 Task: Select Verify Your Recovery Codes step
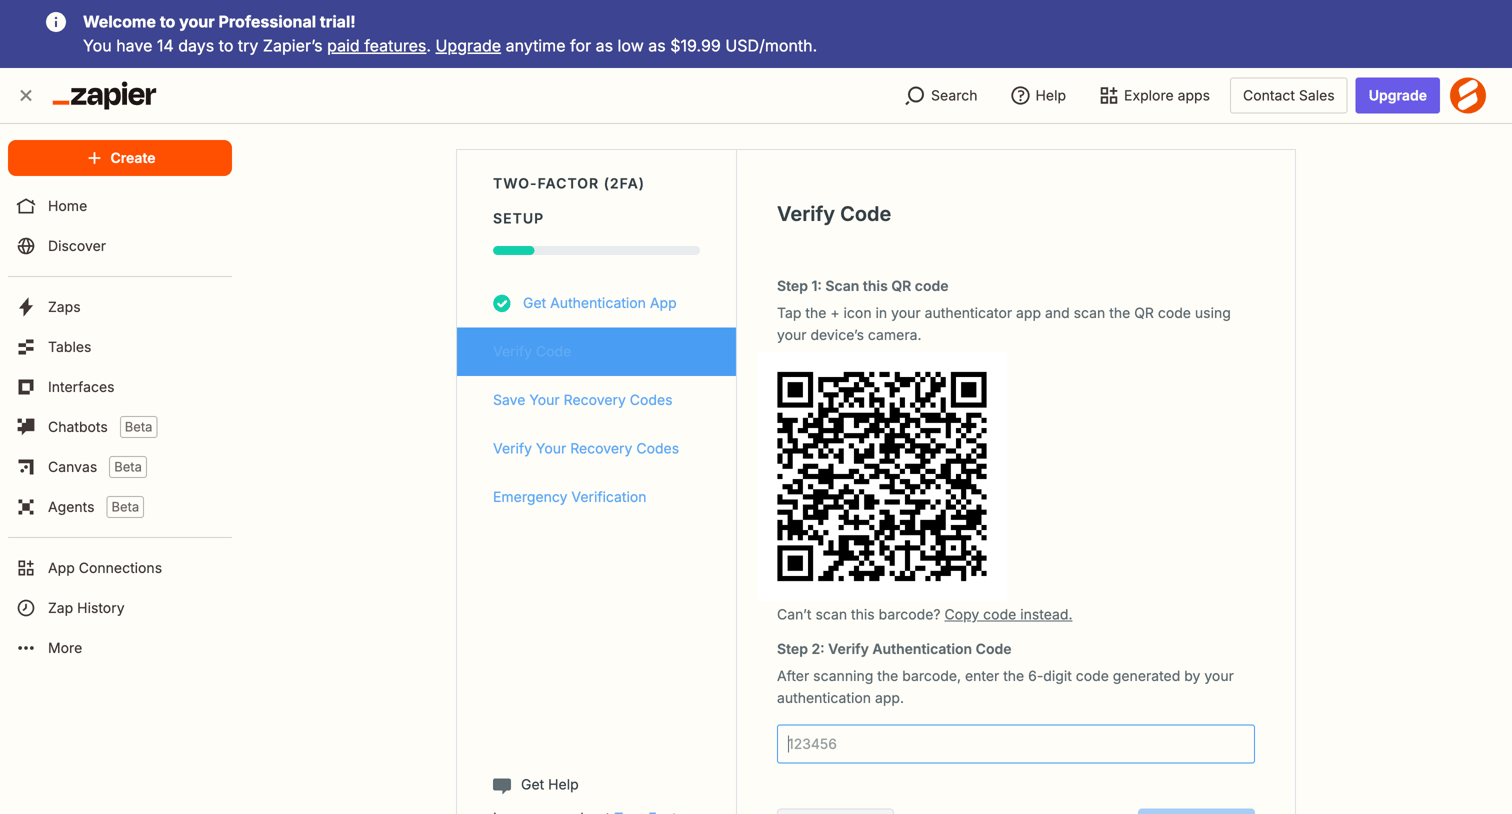pos(586,449)
